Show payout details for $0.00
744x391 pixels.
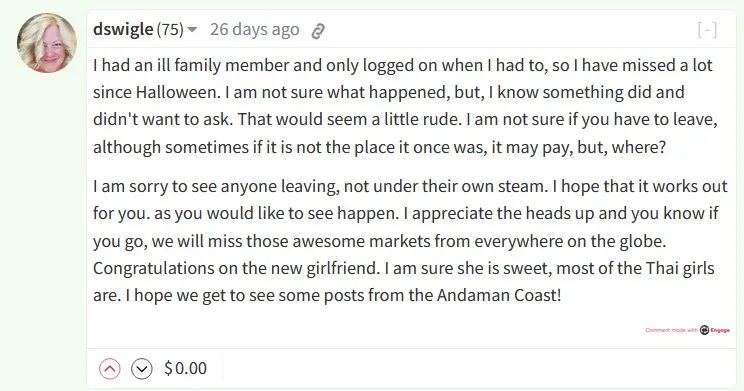click(x=186, y=368)
